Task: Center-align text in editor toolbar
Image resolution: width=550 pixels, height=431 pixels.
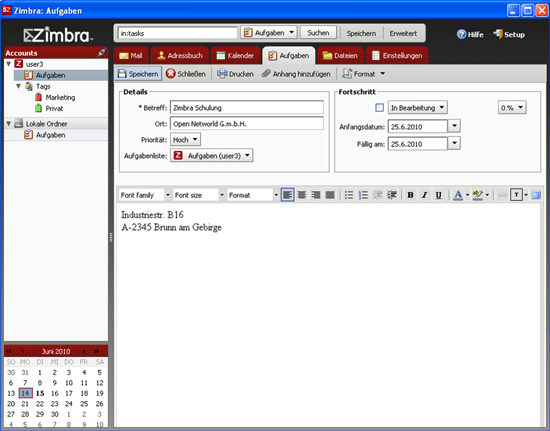Action: tap(302, 195)
